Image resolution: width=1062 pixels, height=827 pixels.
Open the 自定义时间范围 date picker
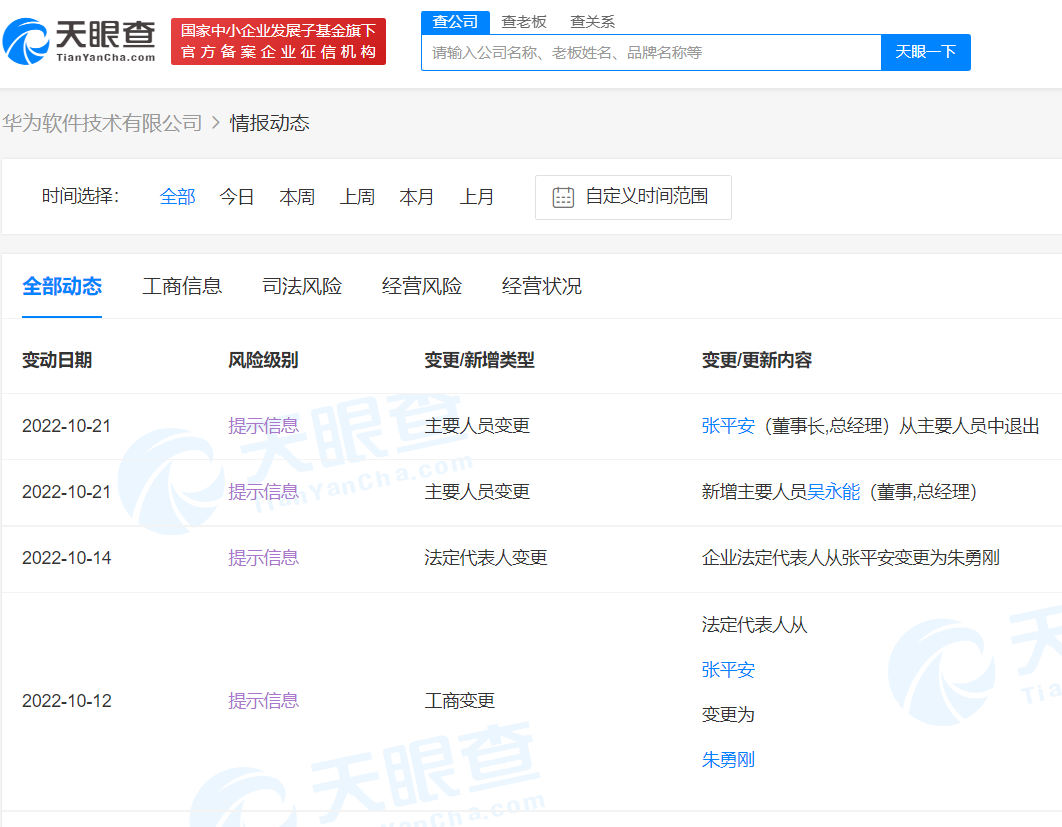tap(632, 197)
